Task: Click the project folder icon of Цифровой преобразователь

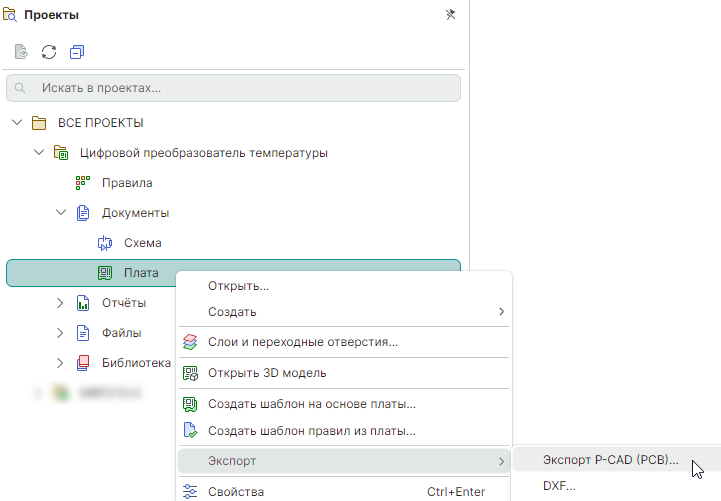Action: click(61, 153)
